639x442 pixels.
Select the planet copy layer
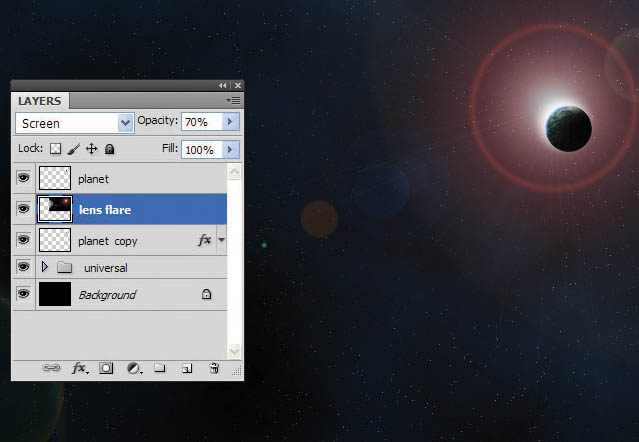pyautogui.click(x=130, y=241)
